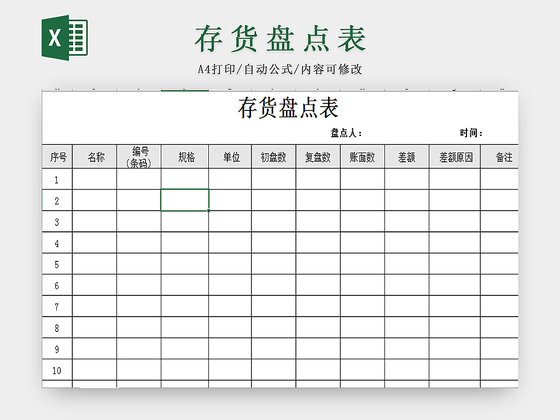Click the serial number 7 cell
This screenshot has height=420, width=560.
coord(57,306)
